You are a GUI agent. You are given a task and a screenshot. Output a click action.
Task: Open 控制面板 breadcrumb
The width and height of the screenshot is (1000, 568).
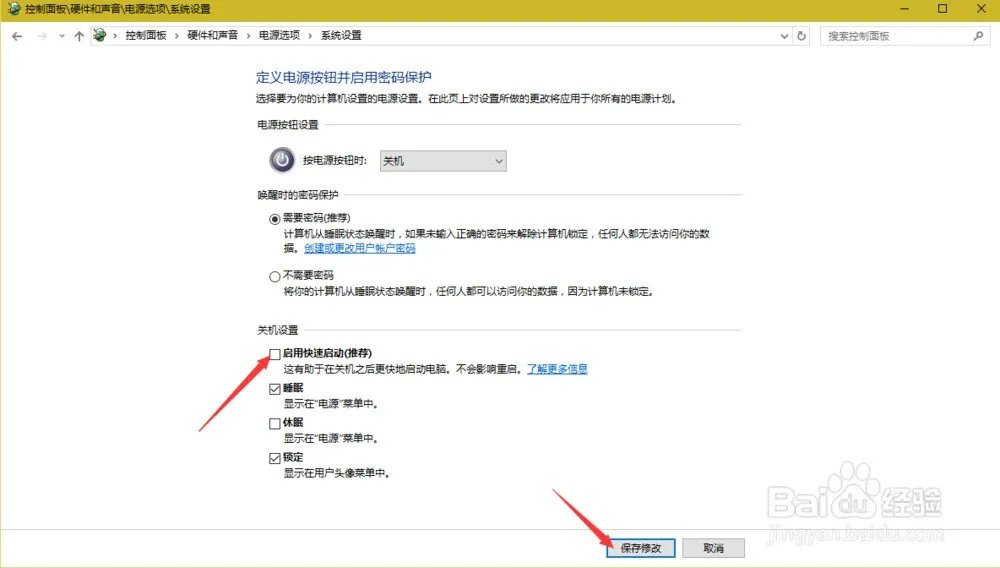pos(145,36)
